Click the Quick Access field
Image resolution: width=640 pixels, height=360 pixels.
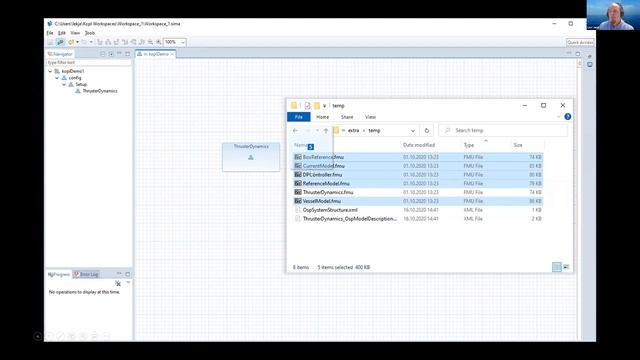(580, 42)
